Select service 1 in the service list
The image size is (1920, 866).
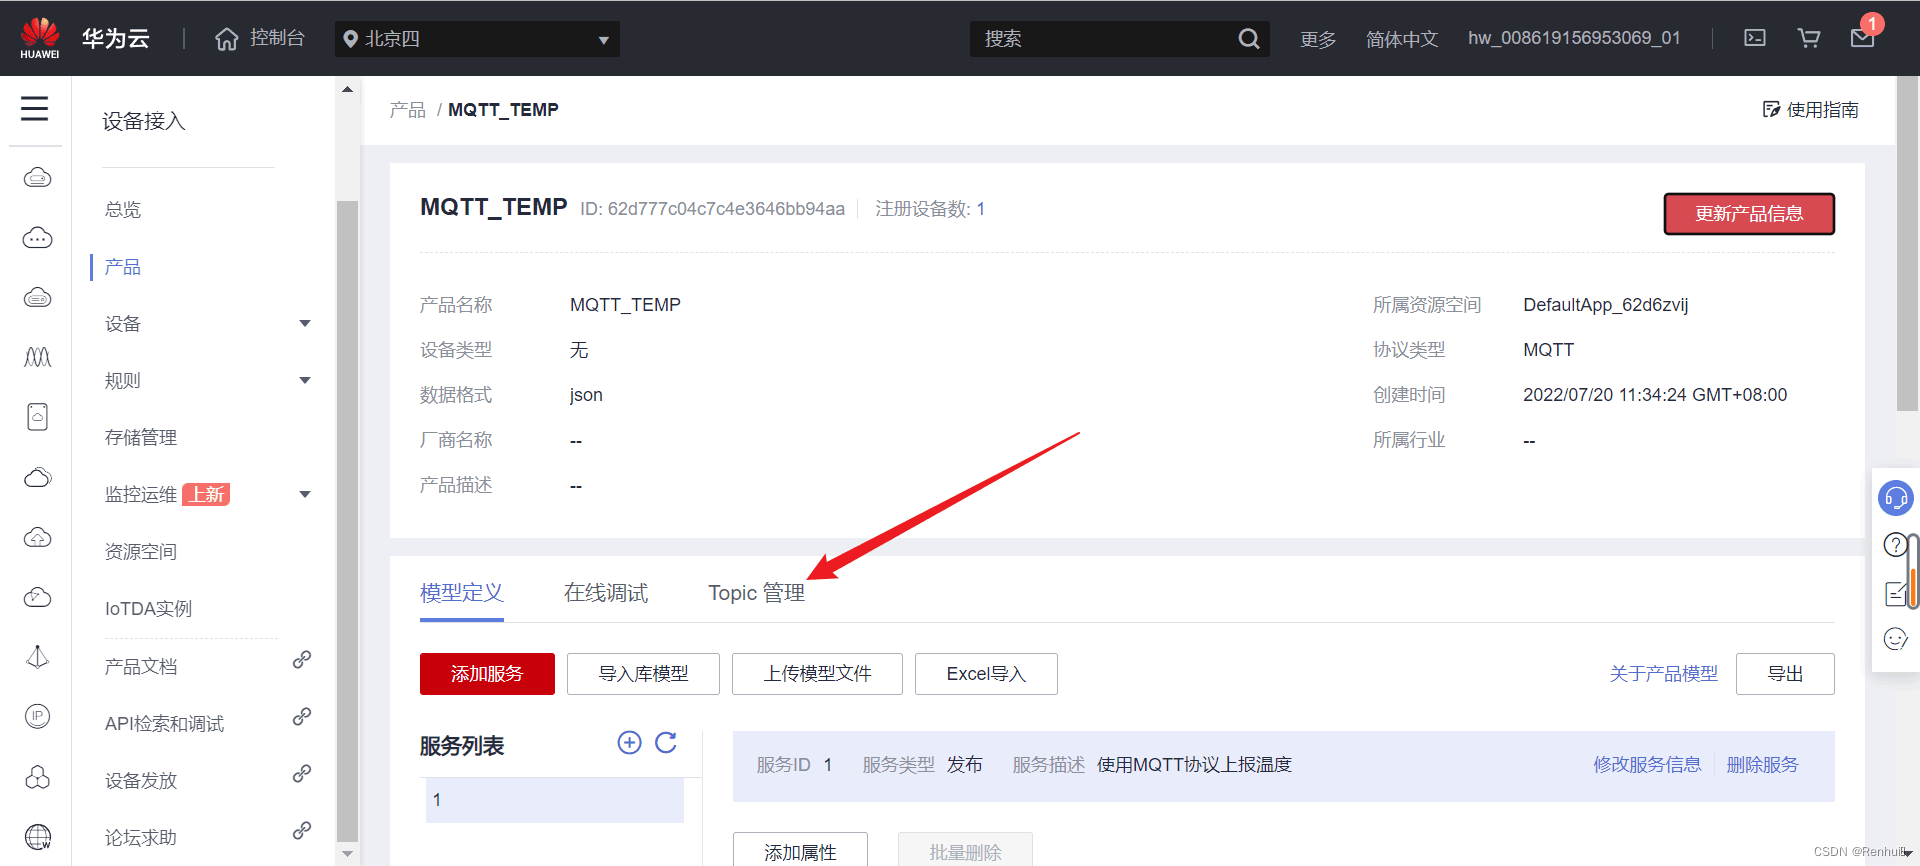coord(555,800)
